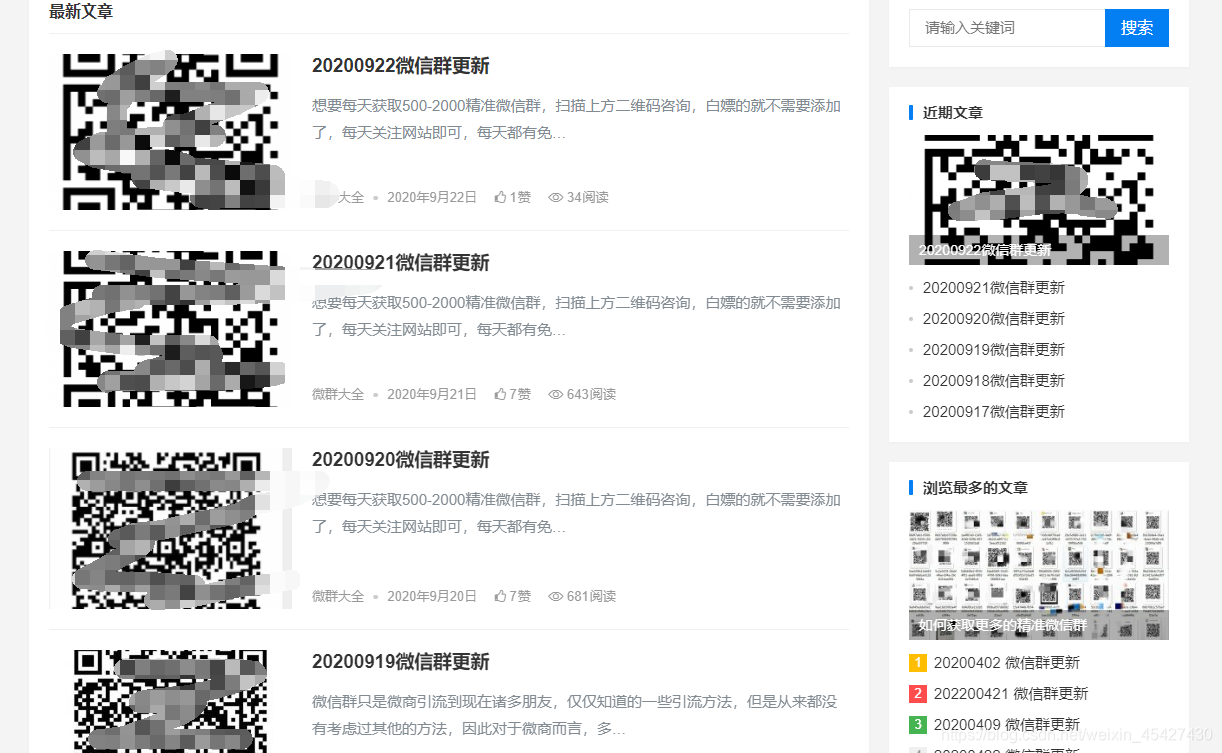The height and width of the screenshot is (753, 1222).
Task: Click yellow rank 1 badge beside 20200402
Action: pyautogui.click(x=917, y=662)
